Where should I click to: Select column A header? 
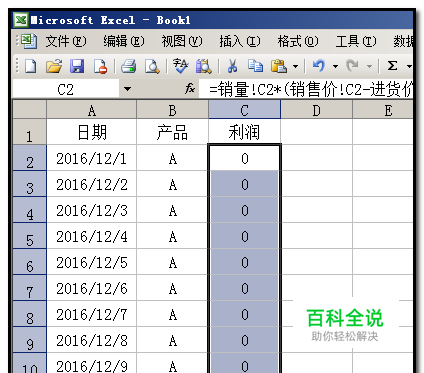[x=92, y=110]
